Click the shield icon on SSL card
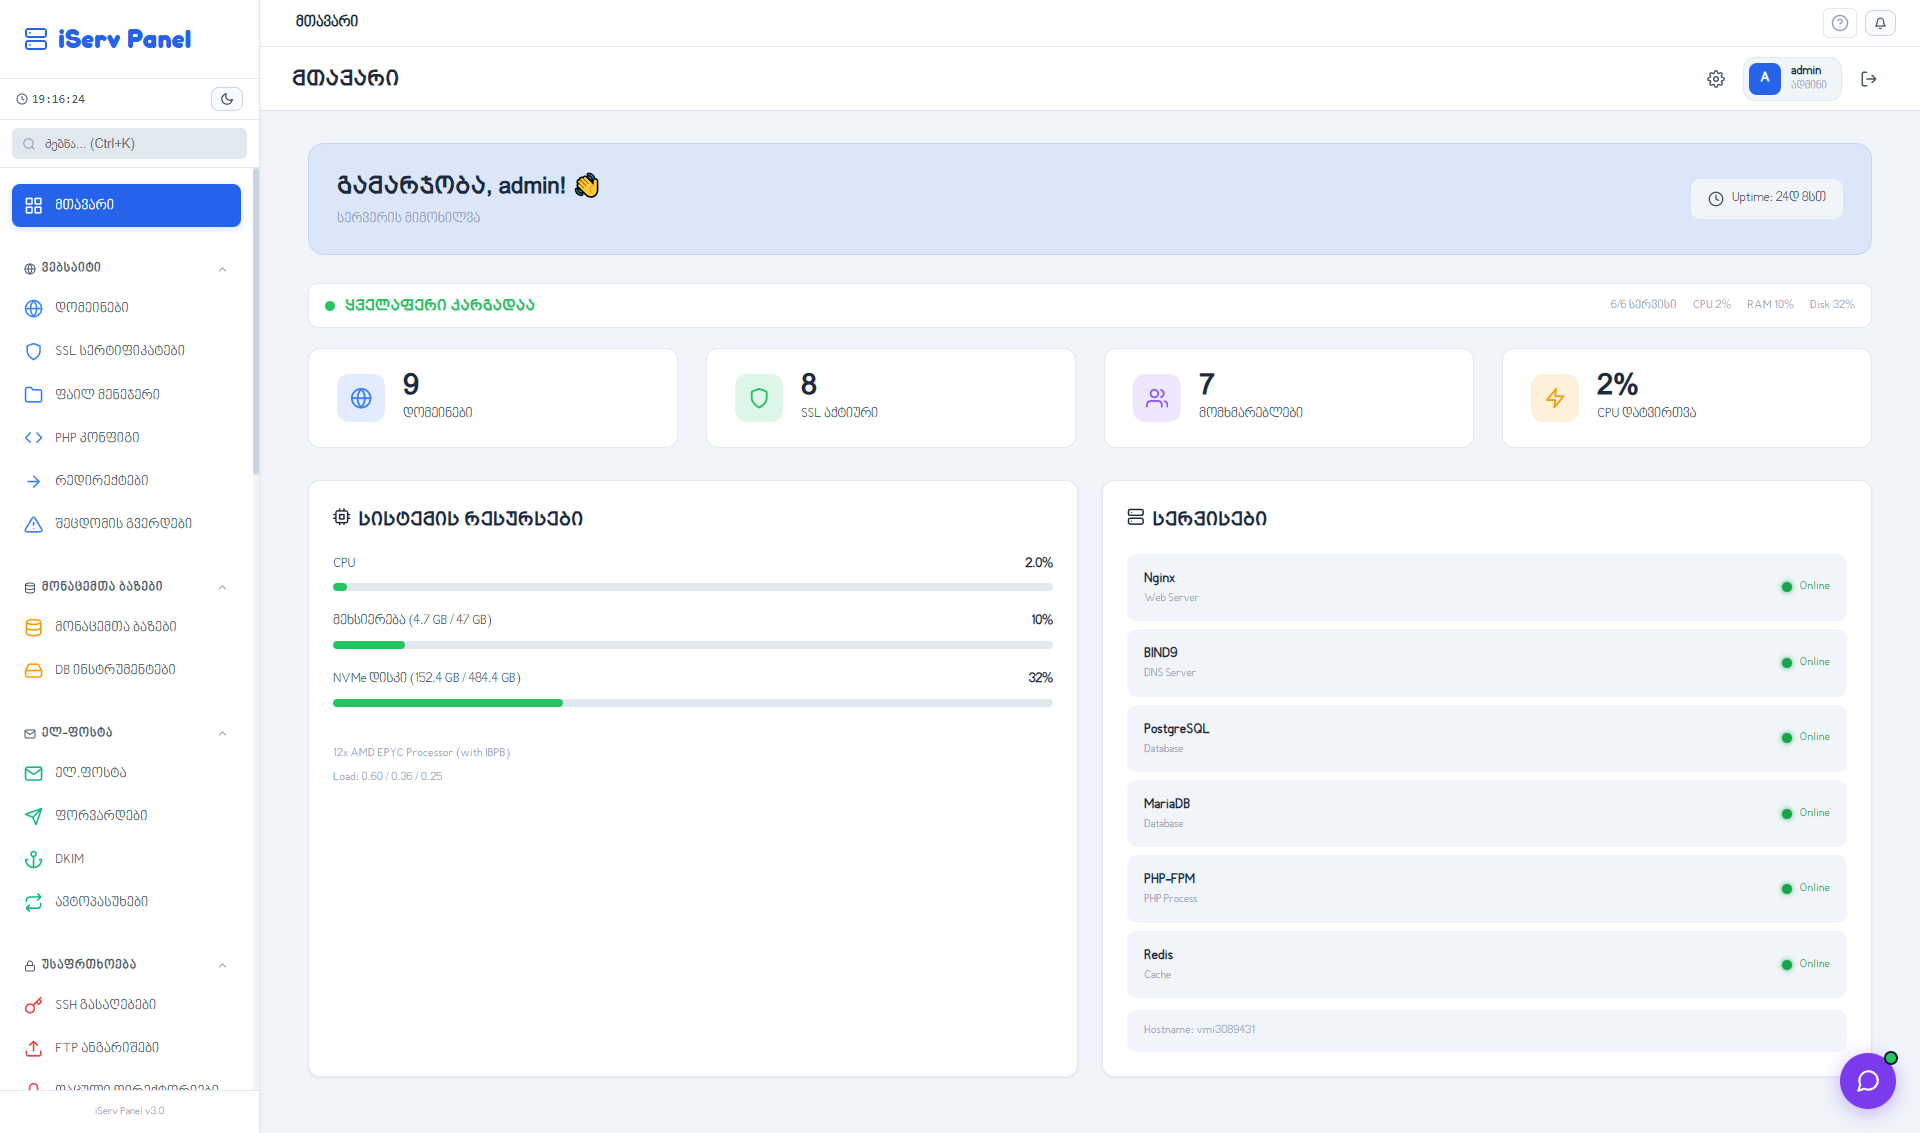 click(759, 398)
